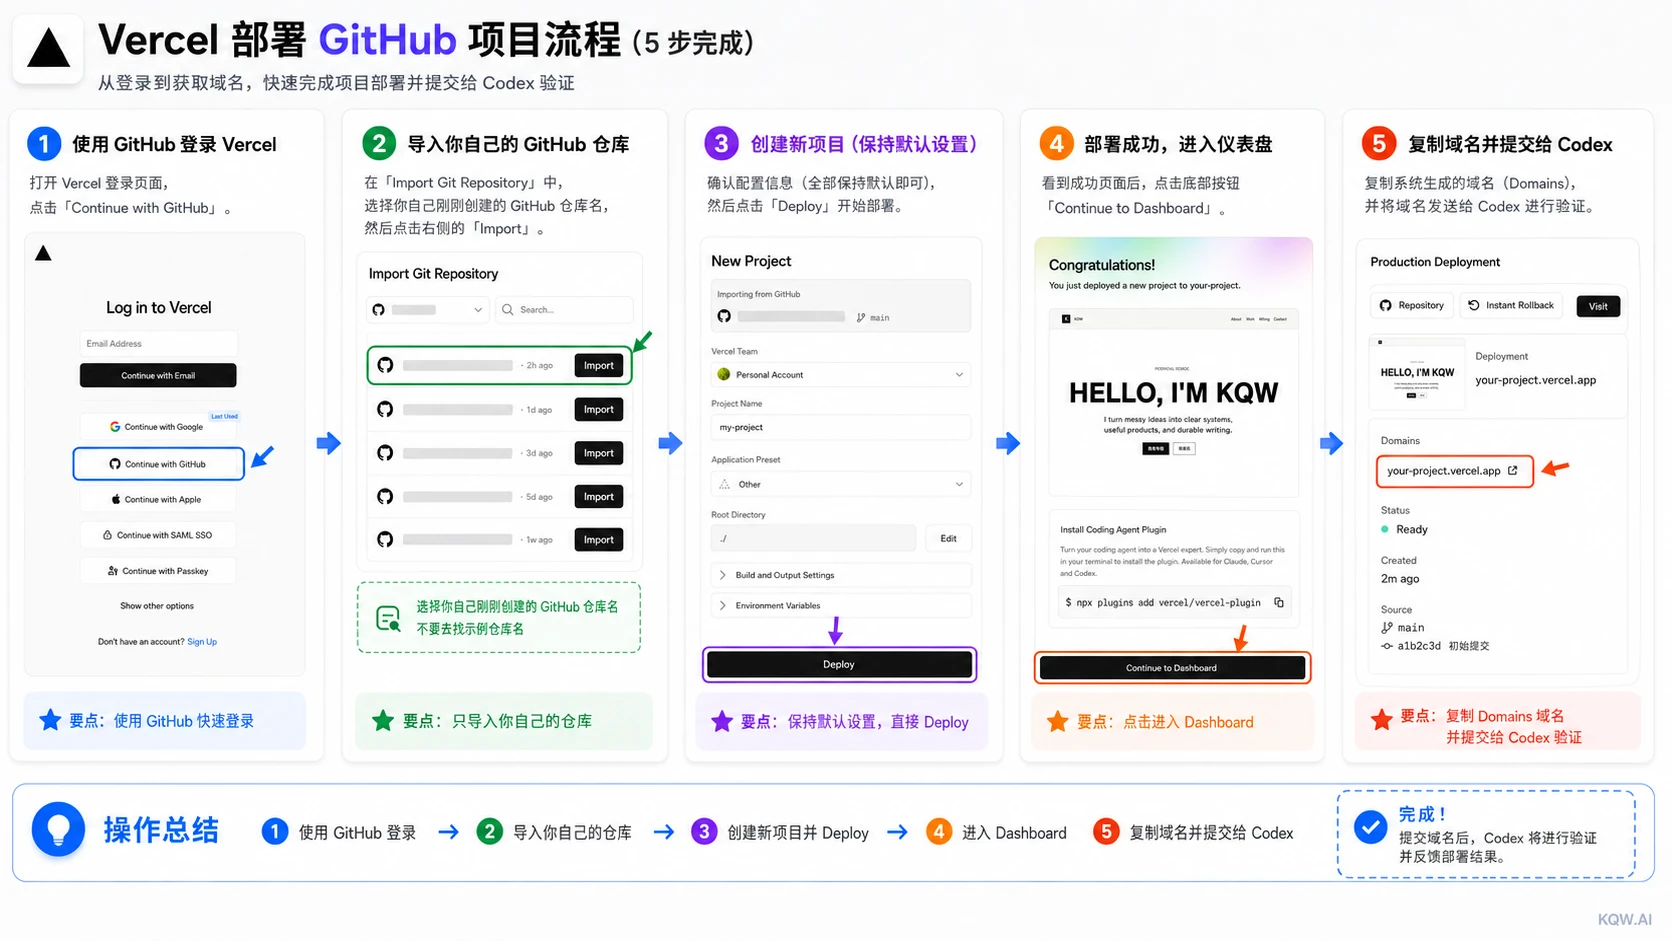Click Instant Rollback button
This screenshot has width=1672, height=941.
tap(1511, 305)
